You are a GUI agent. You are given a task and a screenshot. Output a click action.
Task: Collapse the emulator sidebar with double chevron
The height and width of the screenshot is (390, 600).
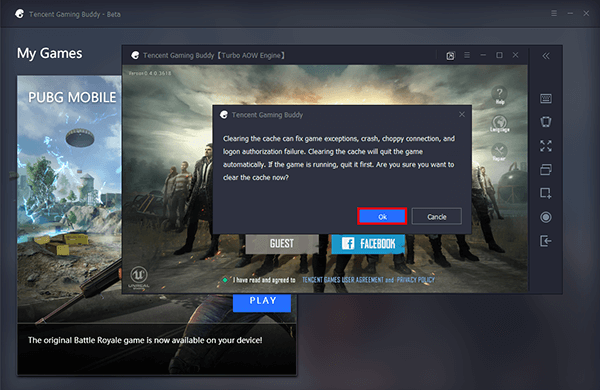tap(546, 56)
